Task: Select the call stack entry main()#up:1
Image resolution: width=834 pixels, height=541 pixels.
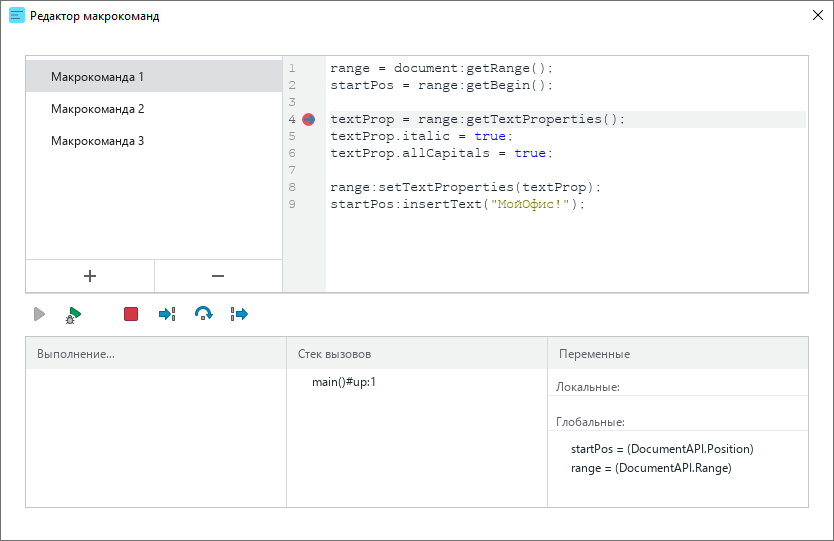Action: click(344, 382)
